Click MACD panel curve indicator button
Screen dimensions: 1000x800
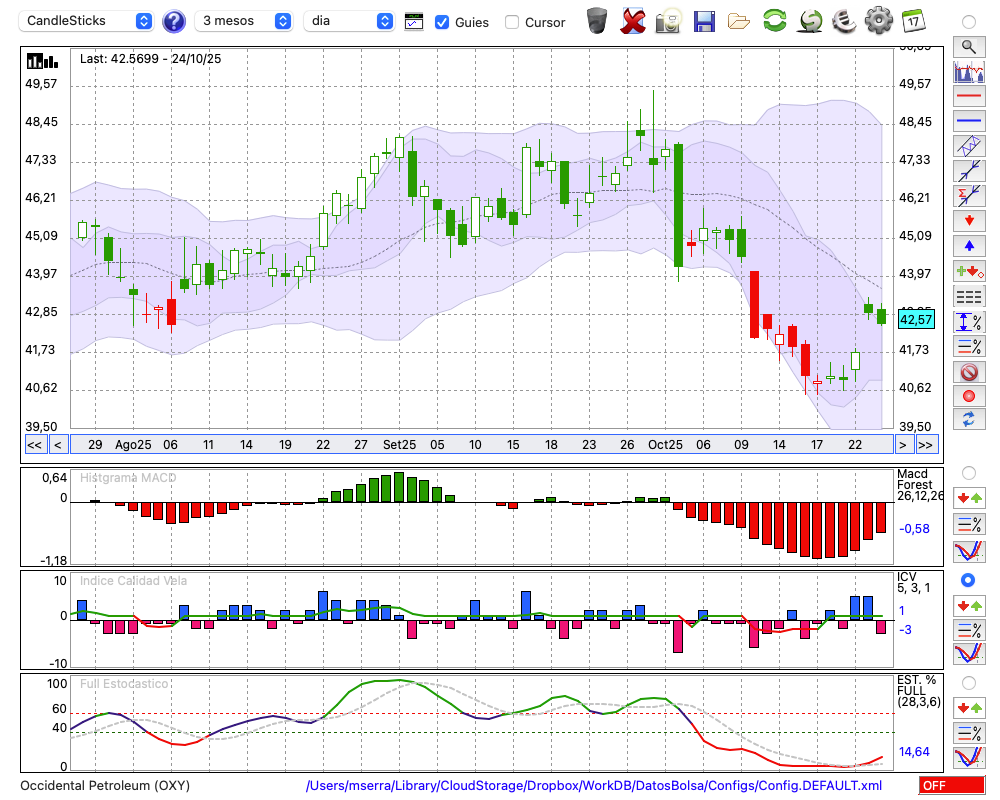(969, 551)
